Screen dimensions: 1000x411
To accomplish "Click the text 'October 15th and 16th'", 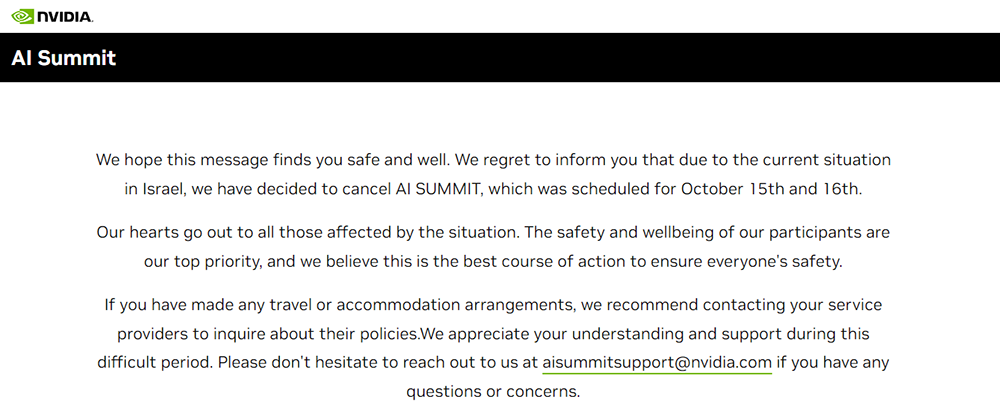I will (771, 188).
